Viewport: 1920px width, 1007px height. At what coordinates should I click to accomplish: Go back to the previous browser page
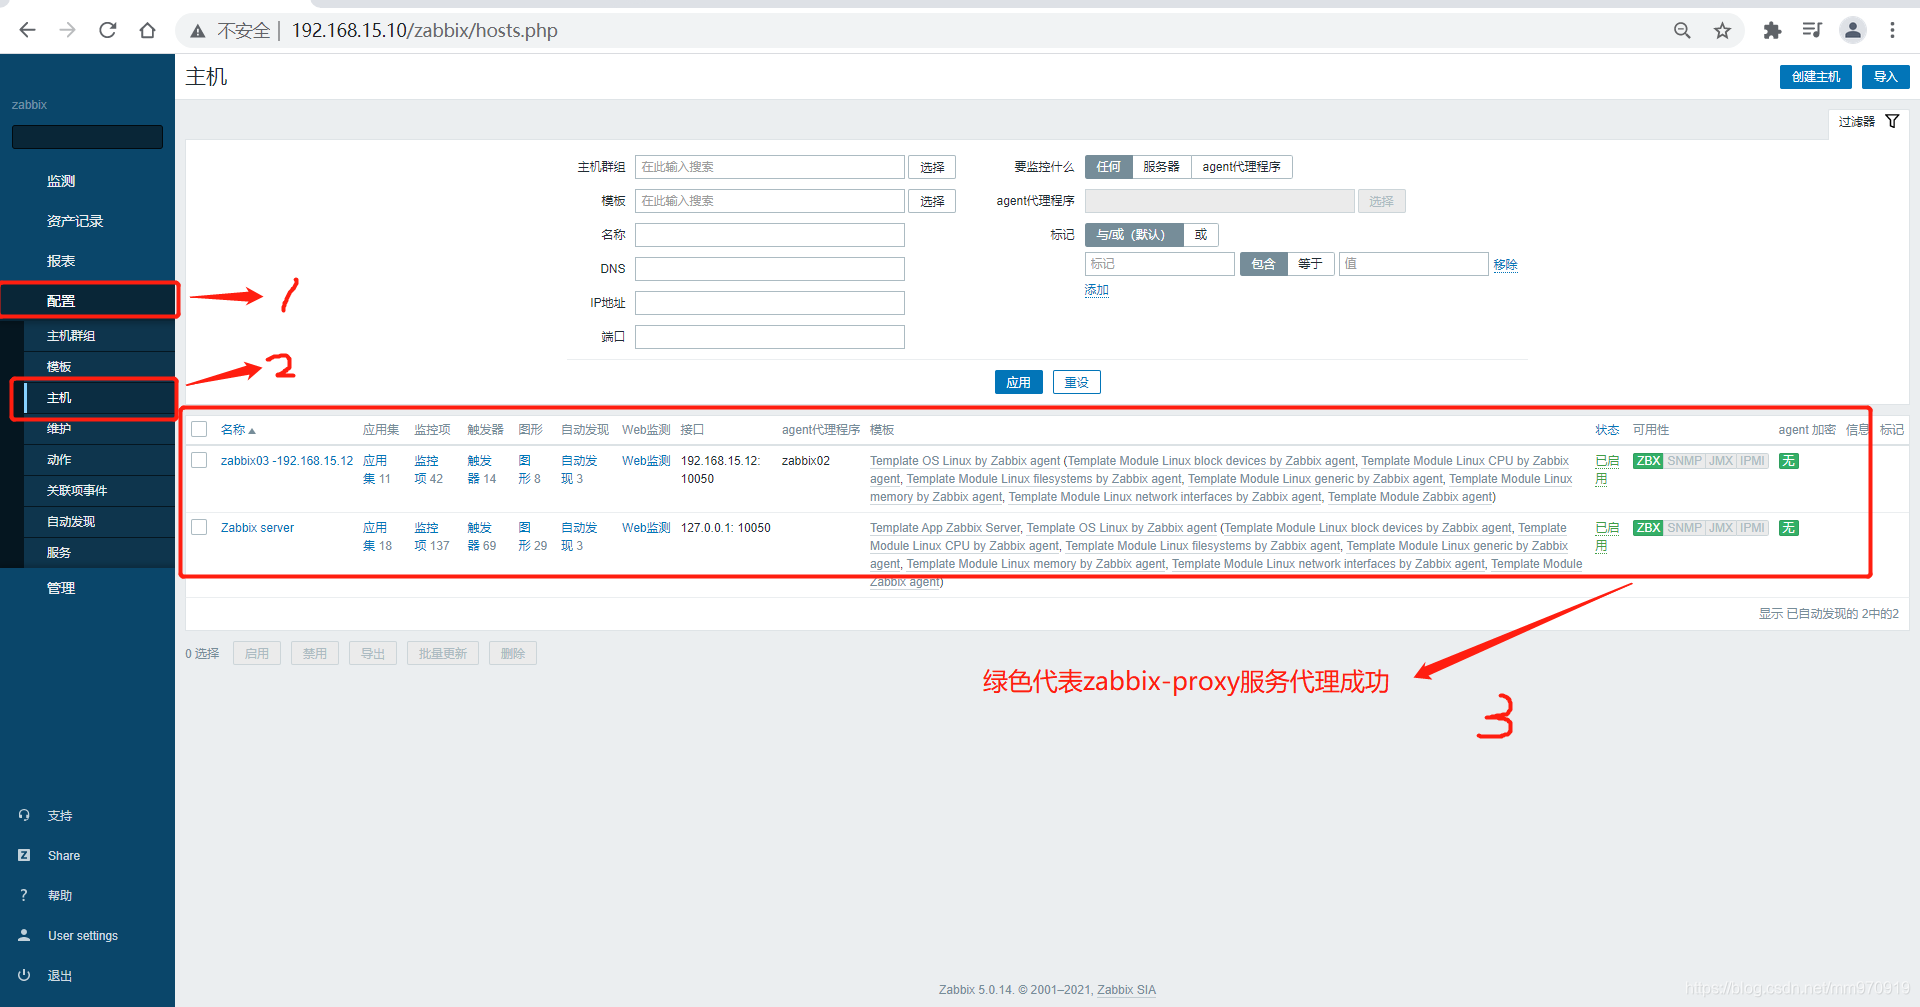(27, 30)
